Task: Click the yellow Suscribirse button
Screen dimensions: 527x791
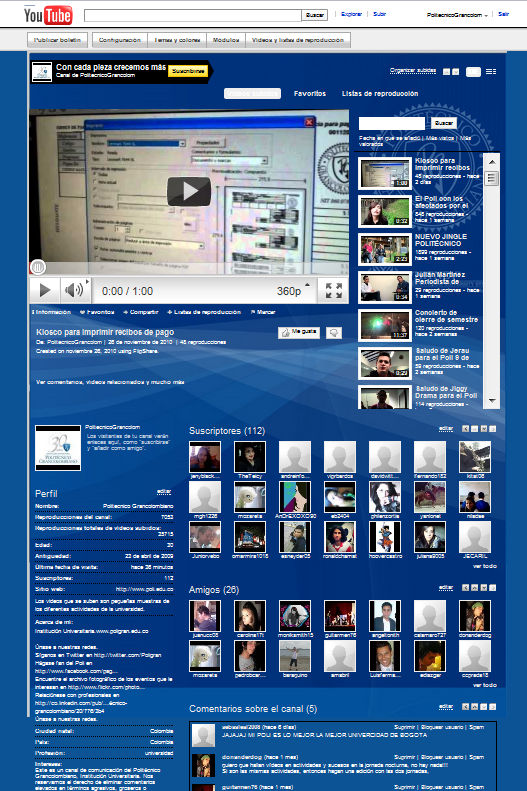Action: [x=188, y=71]
